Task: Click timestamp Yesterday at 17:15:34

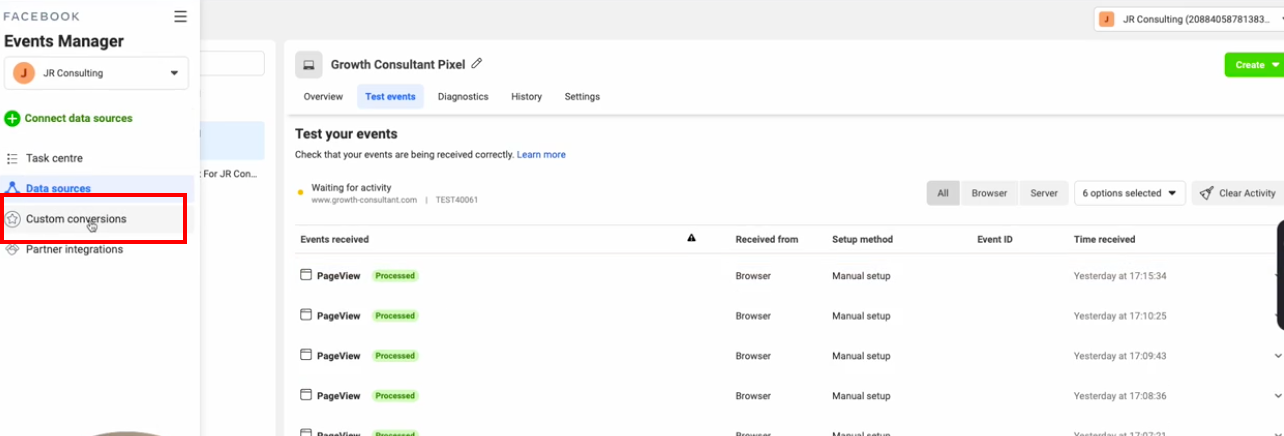Action: tap(1120, 275)
